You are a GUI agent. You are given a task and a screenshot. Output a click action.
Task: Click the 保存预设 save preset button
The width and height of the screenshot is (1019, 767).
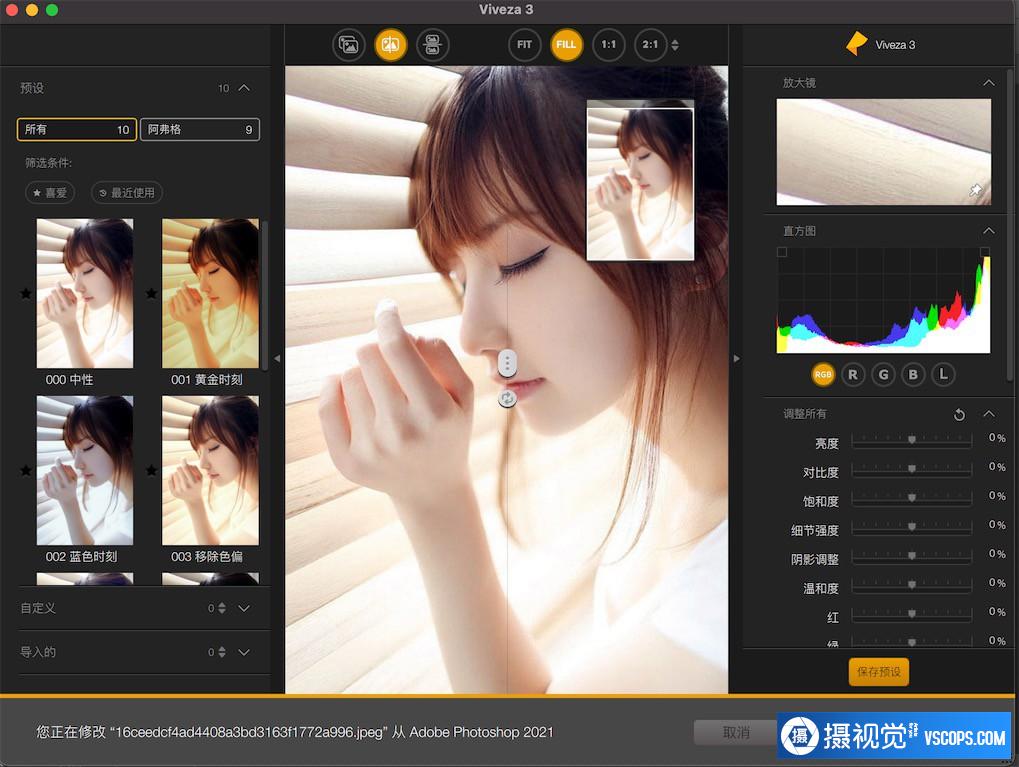tap(879, 672)
